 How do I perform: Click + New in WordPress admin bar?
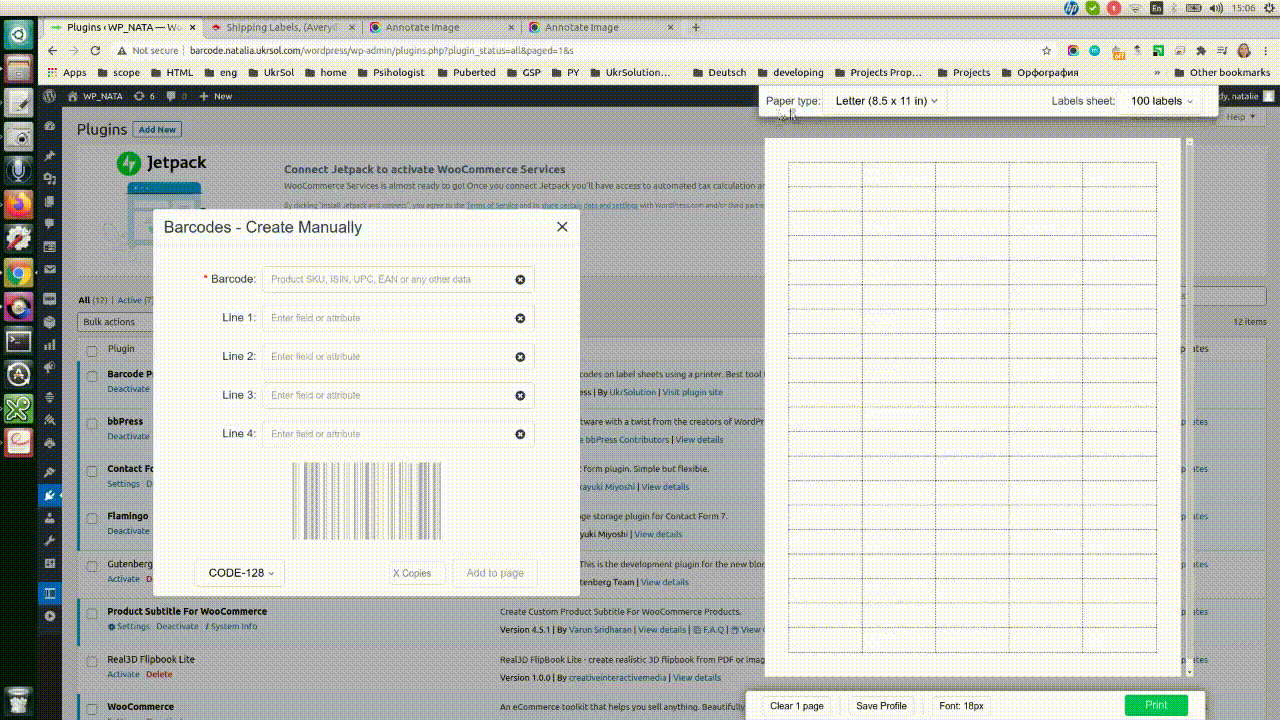tap(215, 96)
